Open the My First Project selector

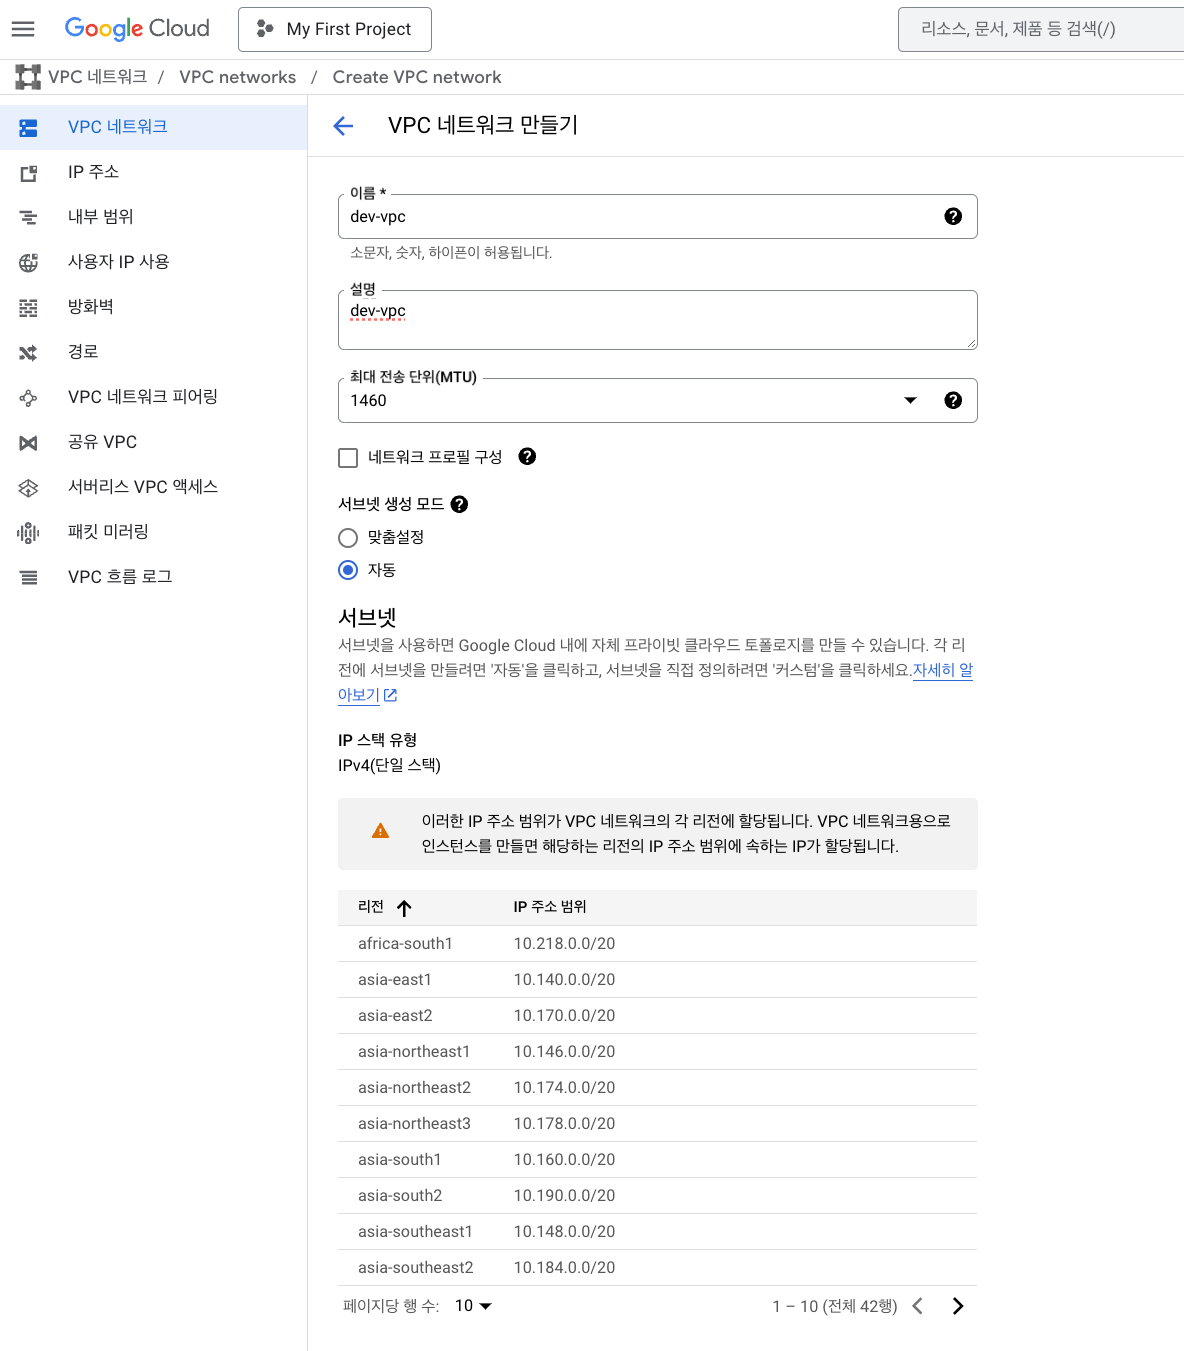point(335,29)
